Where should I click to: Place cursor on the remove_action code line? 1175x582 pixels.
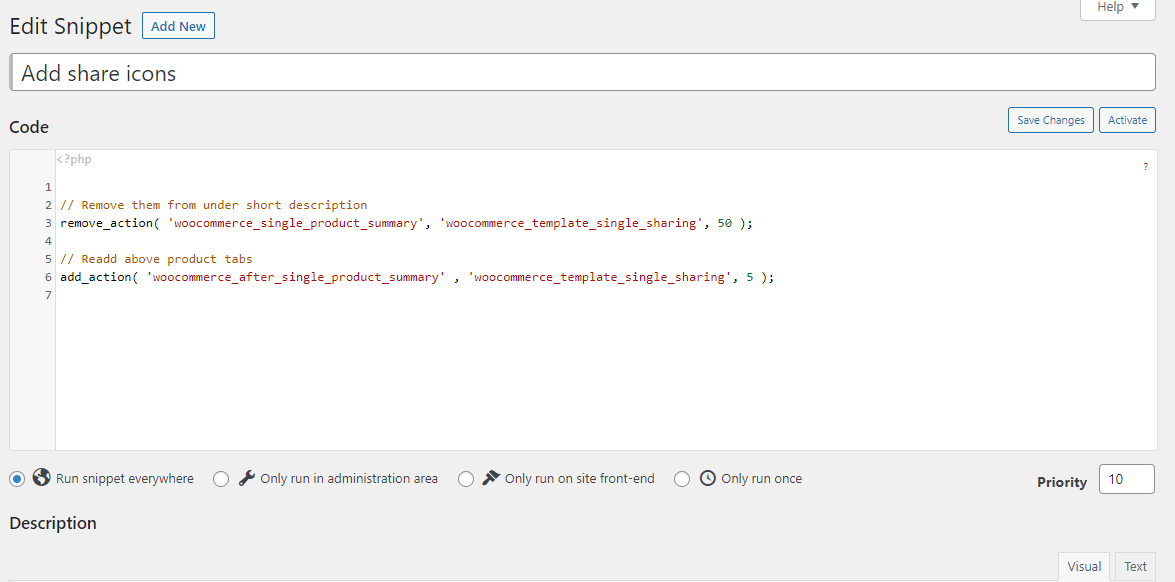click(x=405, y=223)
